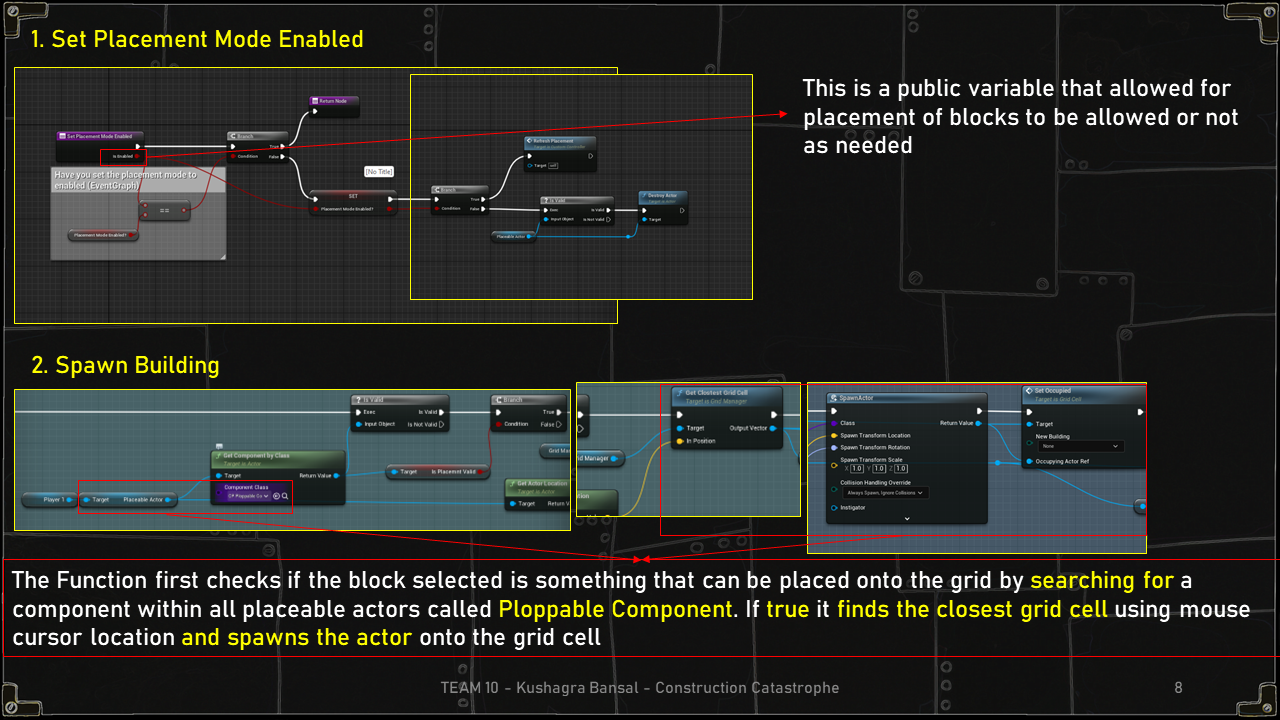1280x720 pixels.
Task: Open the Collision Handling Override dropdown
Action: click(x=884, y=493)
